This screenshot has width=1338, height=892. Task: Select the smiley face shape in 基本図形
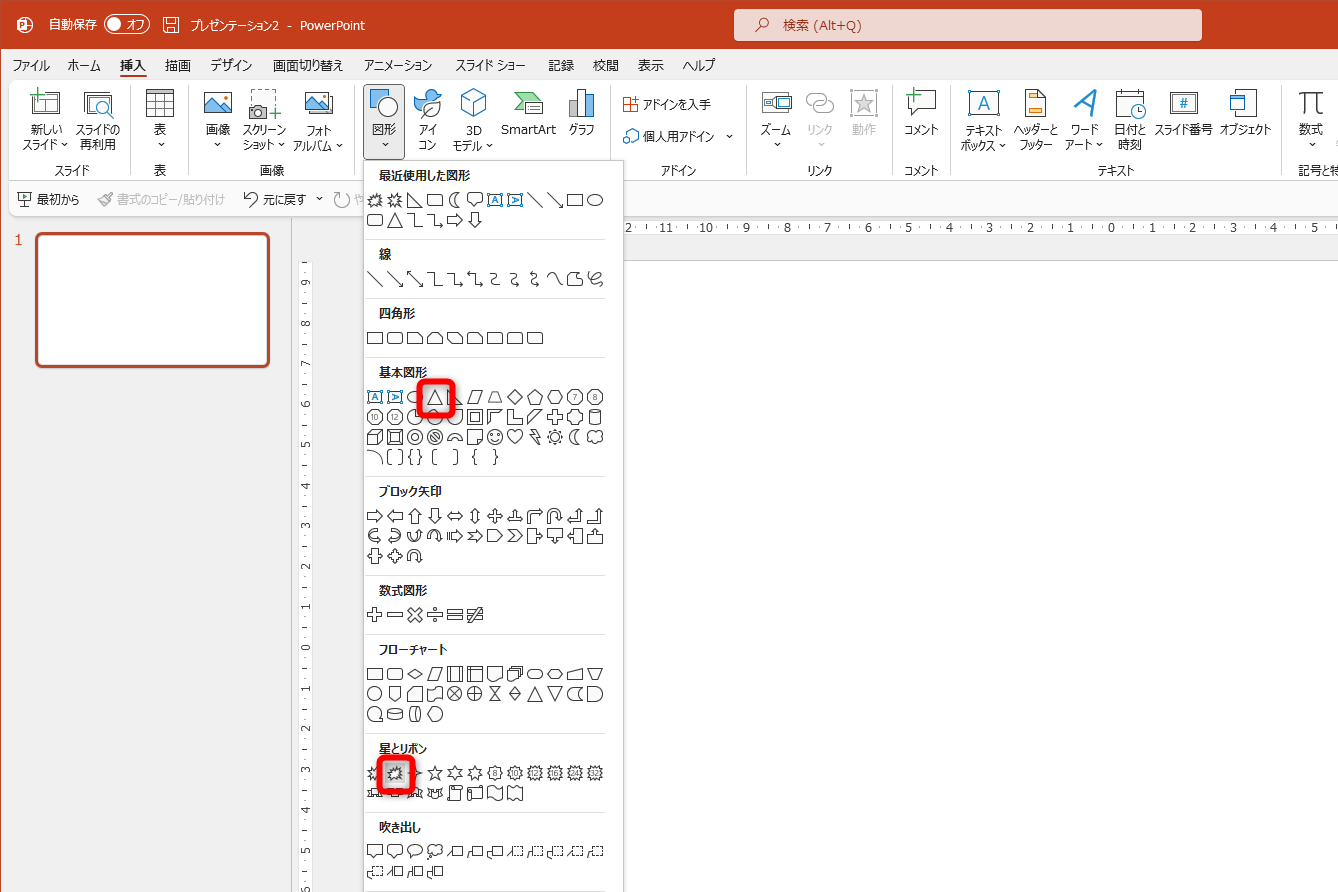click(494, 436)
